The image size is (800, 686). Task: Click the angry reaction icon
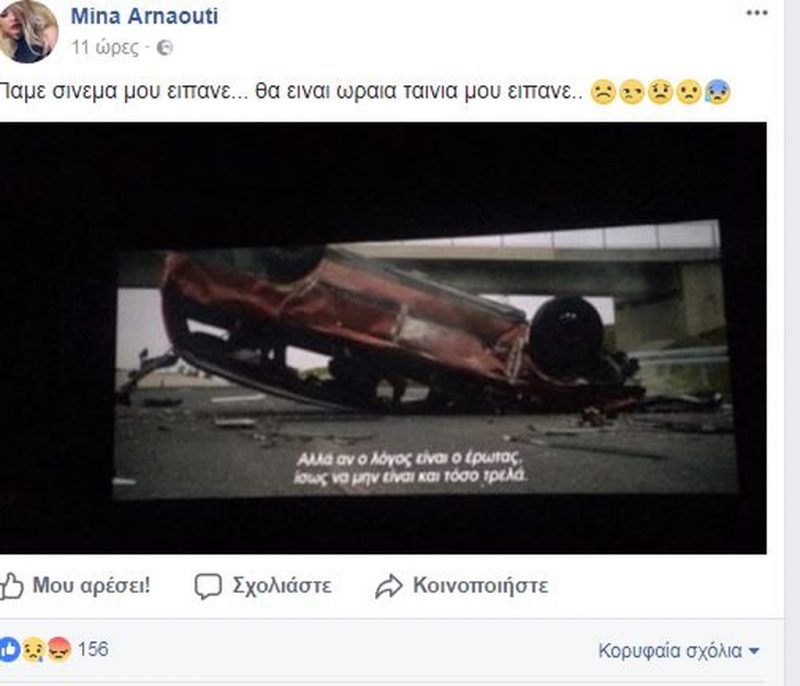59,650
